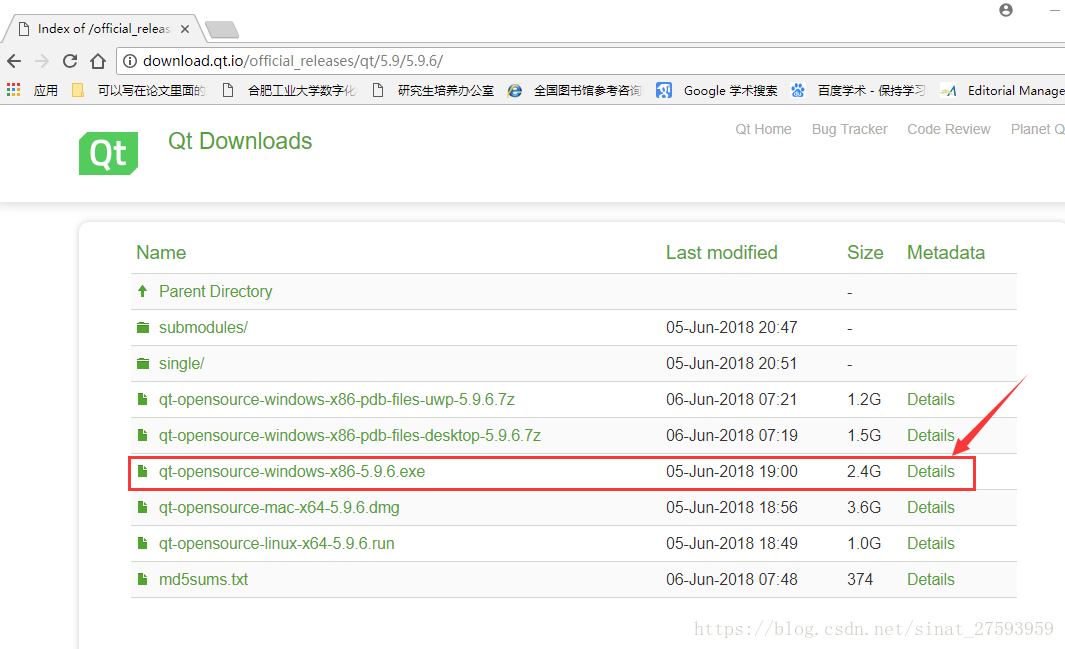Click the up-arrow icon beside Parent Directory
This screenshot has height=649, width=1065.
(x=143, y=291)
